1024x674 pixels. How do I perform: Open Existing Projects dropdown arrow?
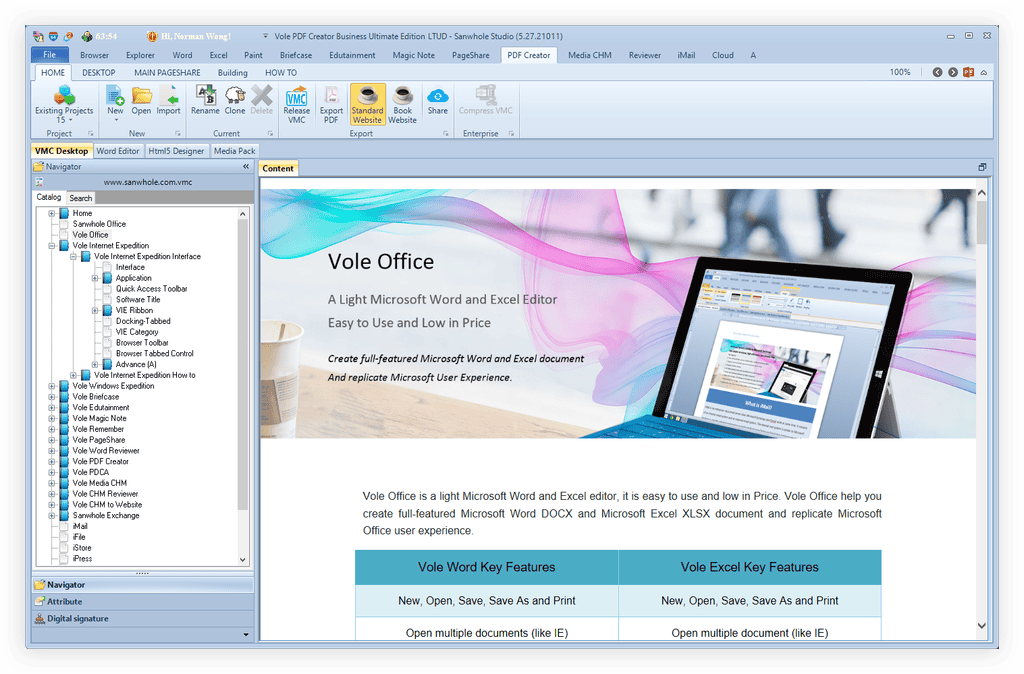coord(71,120)
